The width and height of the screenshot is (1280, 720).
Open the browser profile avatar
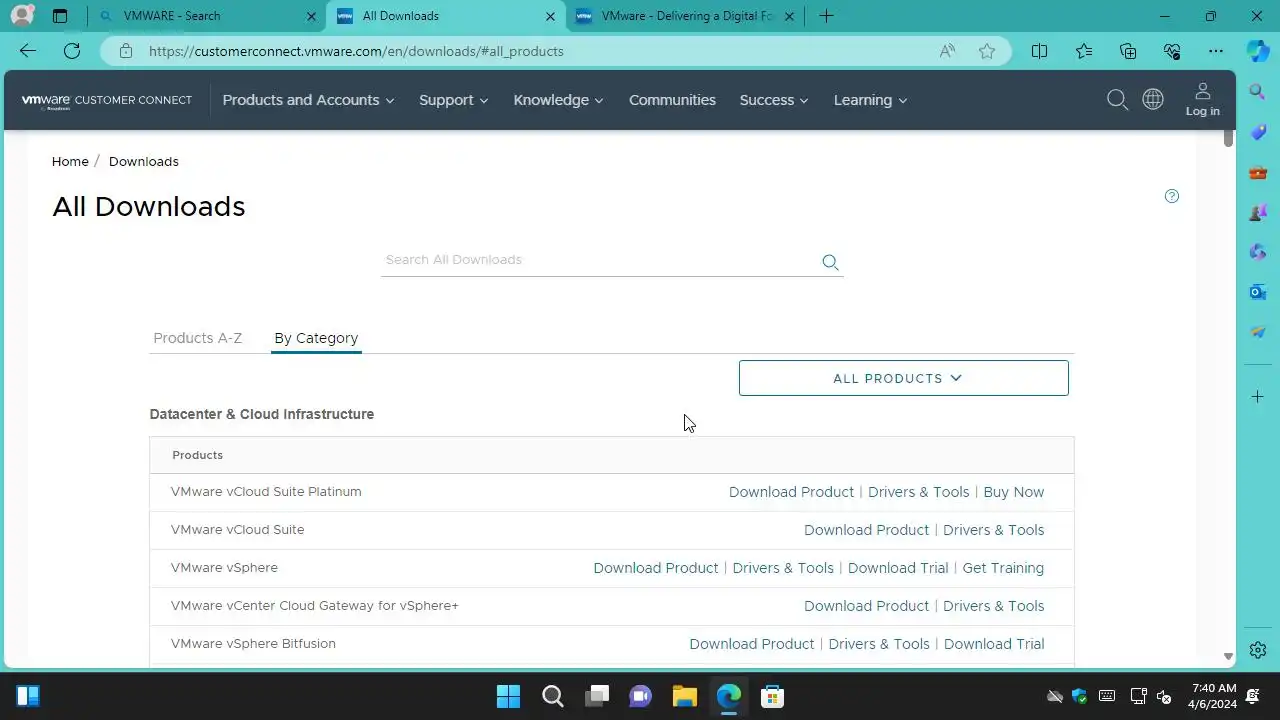tap(21, 16)
